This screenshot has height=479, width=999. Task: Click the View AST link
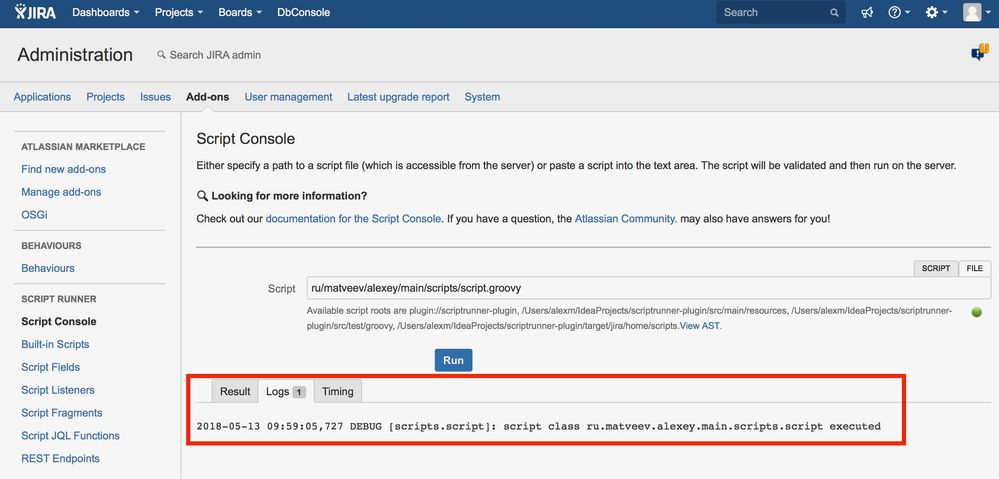701,326
